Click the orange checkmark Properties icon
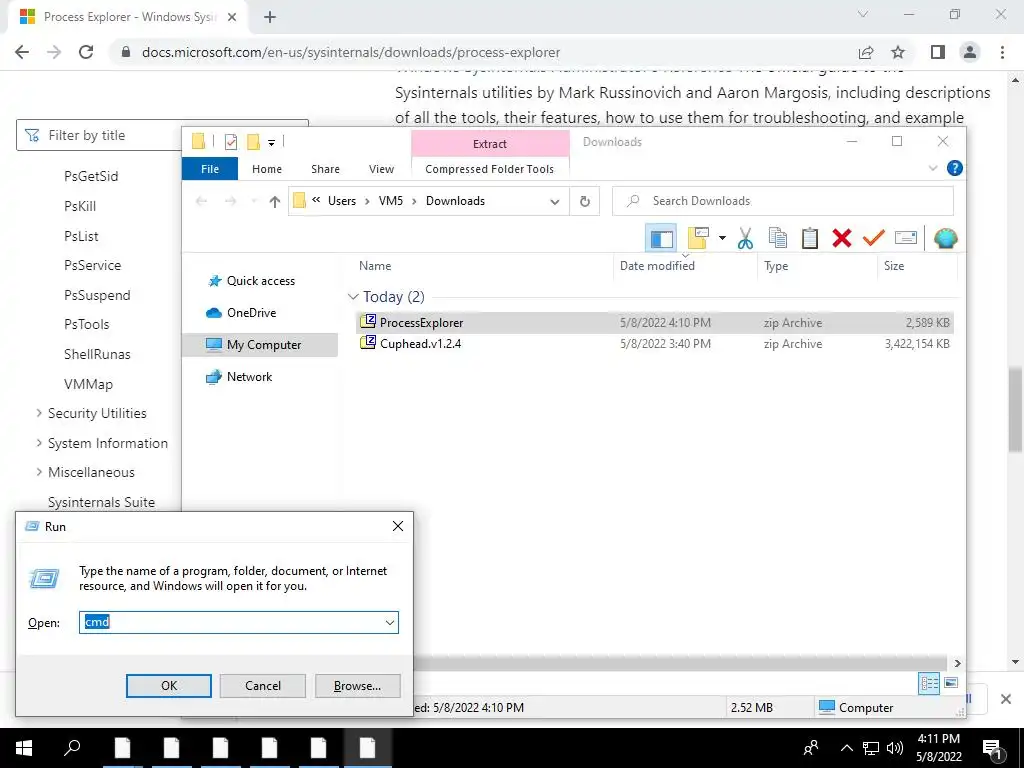 coord(873,238)
